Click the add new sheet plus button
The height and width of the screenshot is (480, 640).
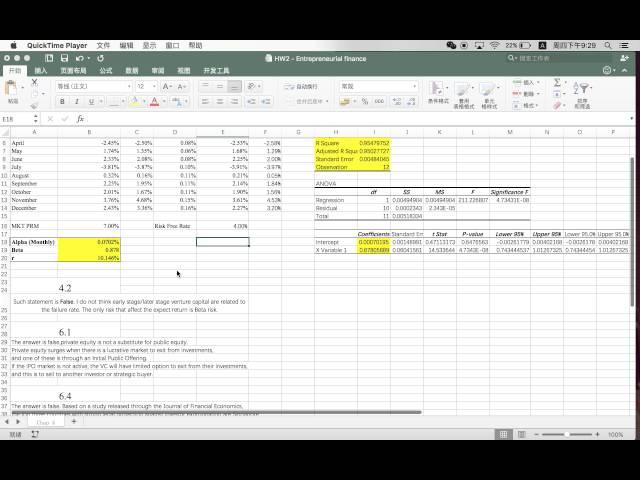73,422
